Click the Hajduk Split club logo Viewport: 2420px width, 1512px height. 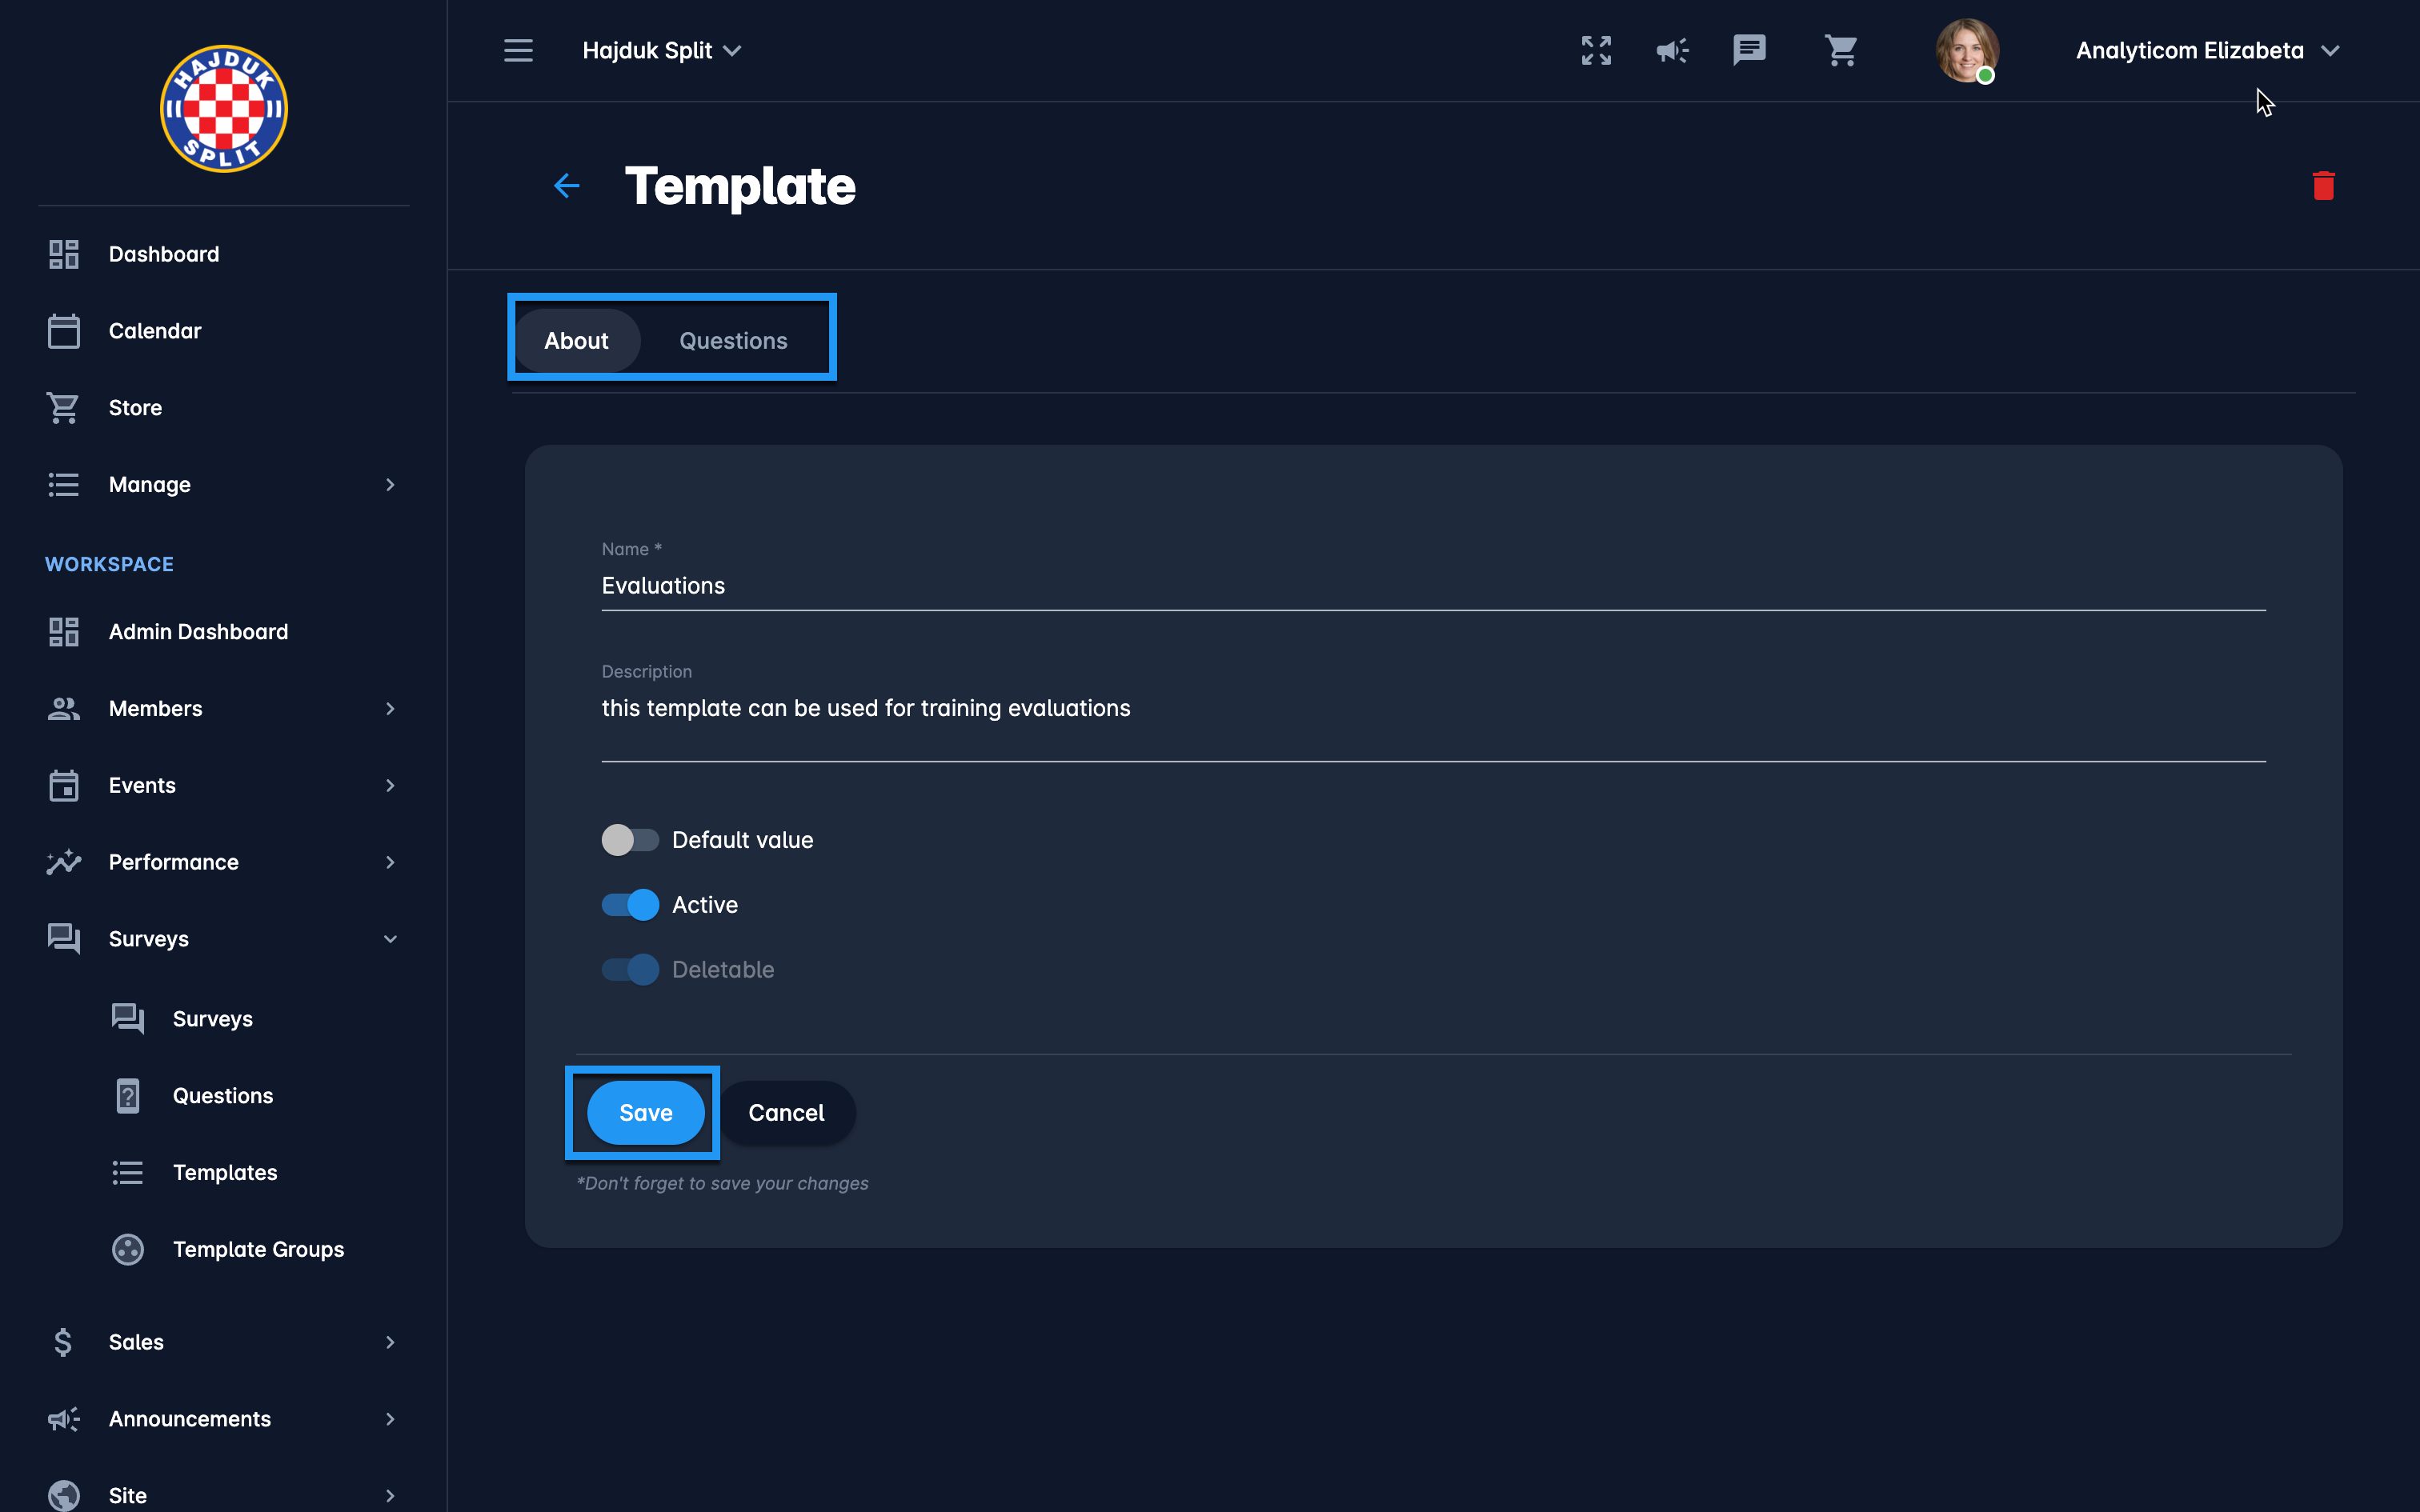pos(224,109)
